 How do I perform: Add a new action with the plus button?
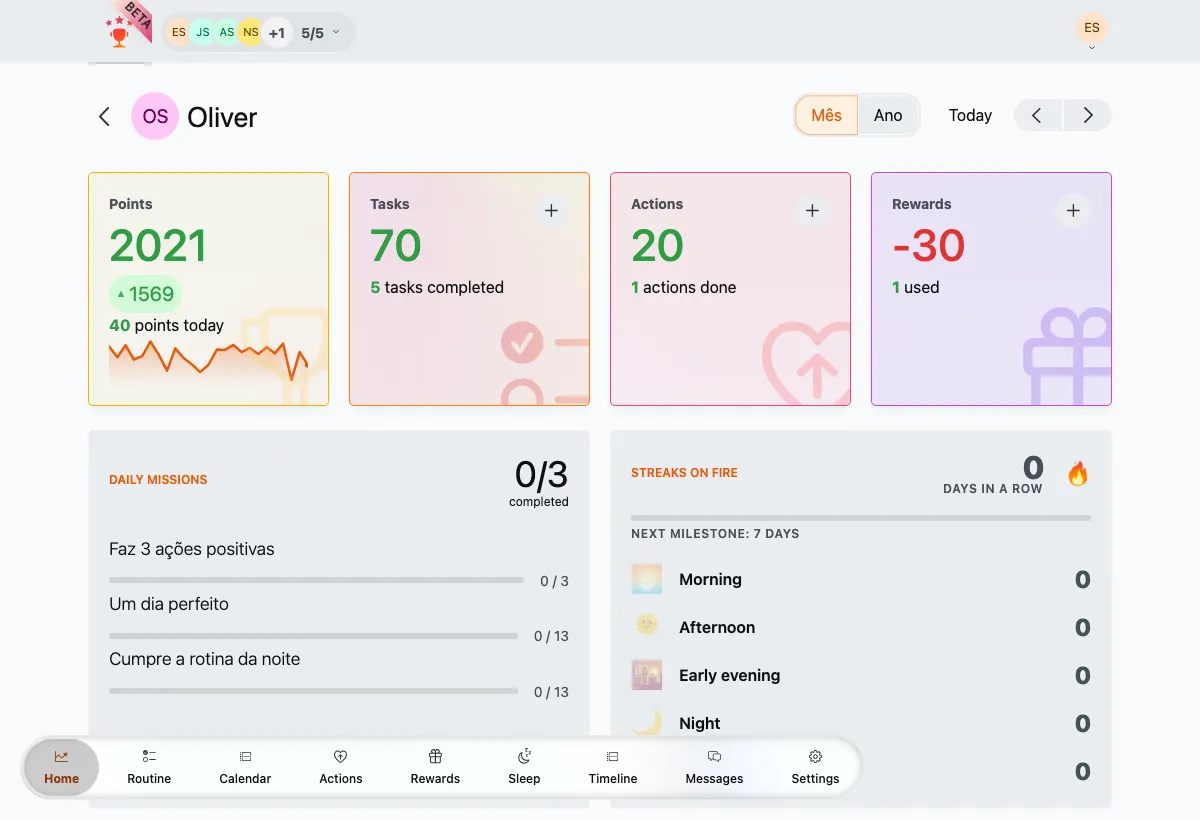point(812,211)
